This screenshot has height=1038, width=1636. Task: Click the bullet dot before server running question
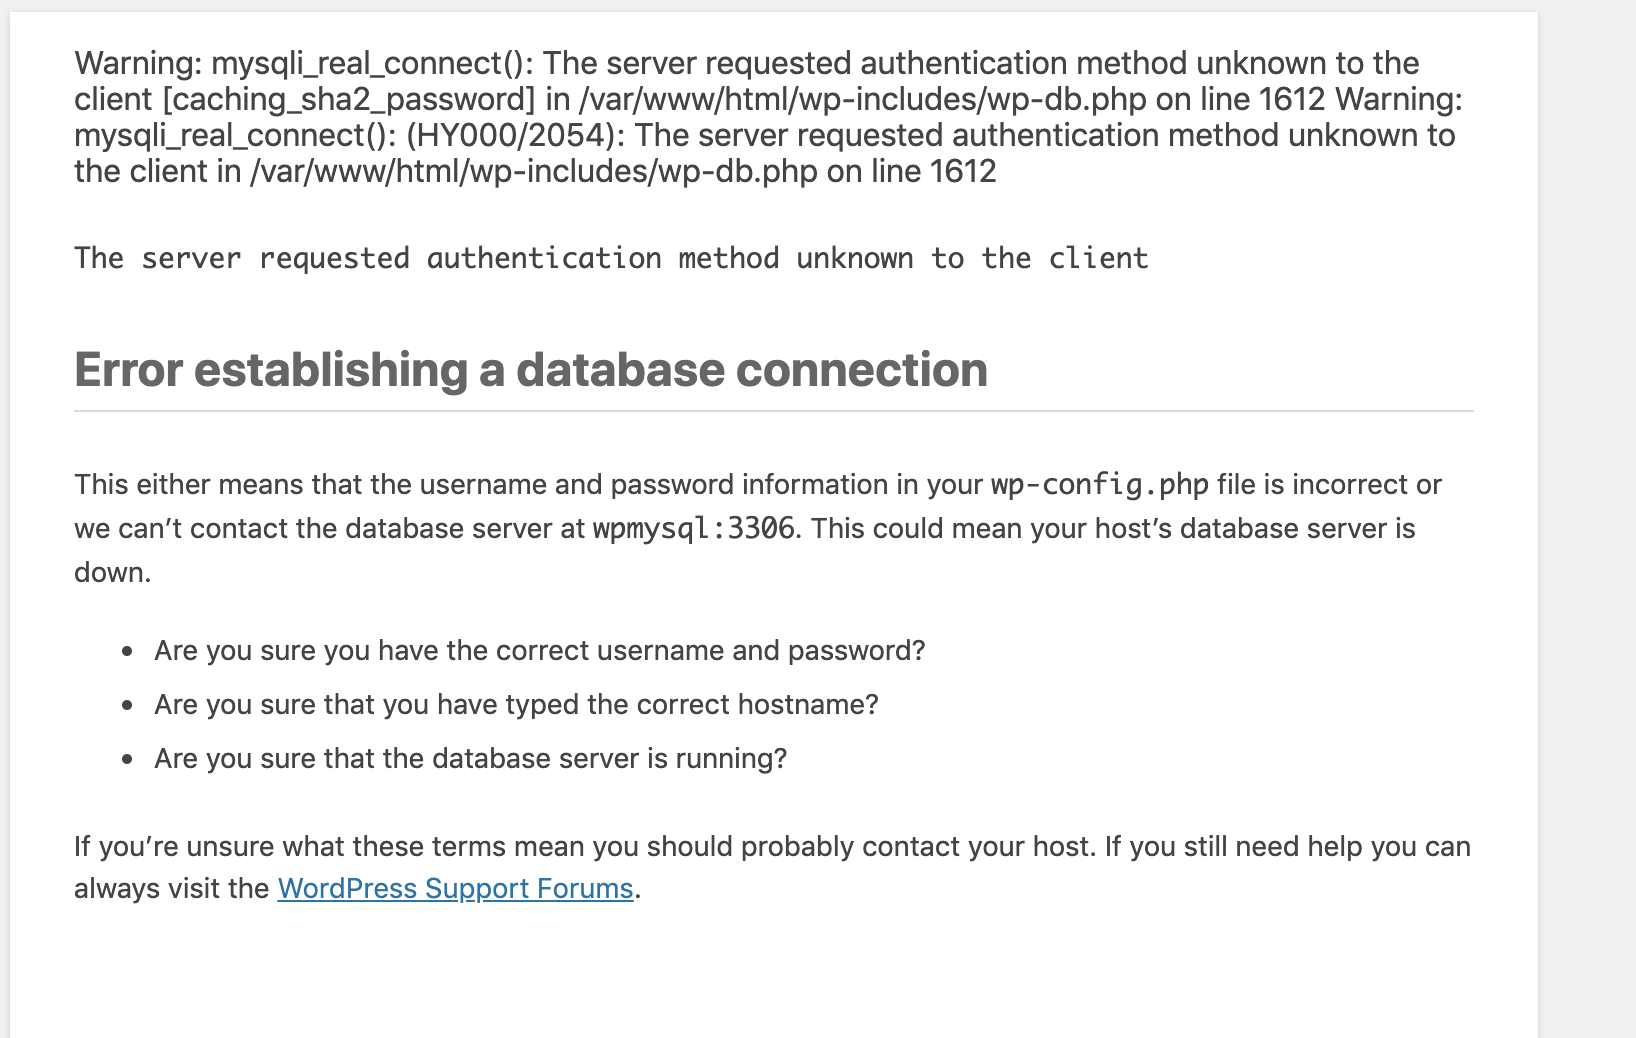[x=127, y=760]
